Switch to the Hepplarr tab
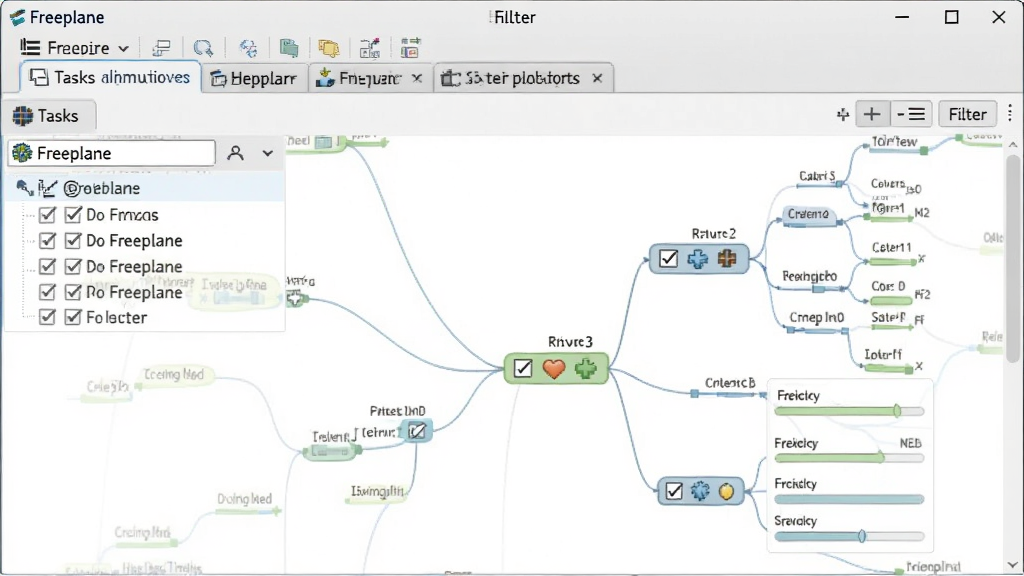The image size is (1024, 576). 254,78
